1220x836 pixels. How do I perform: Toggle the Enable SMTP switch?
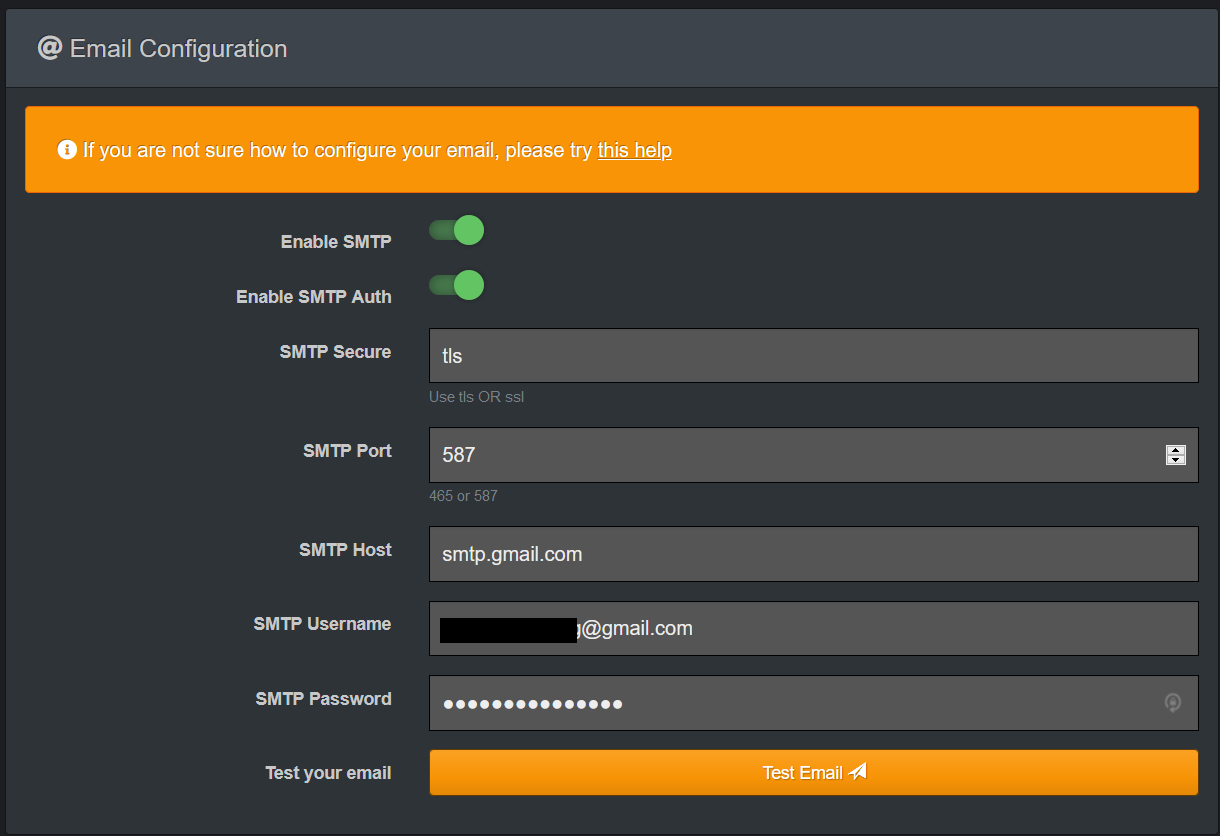click(456, 230)
